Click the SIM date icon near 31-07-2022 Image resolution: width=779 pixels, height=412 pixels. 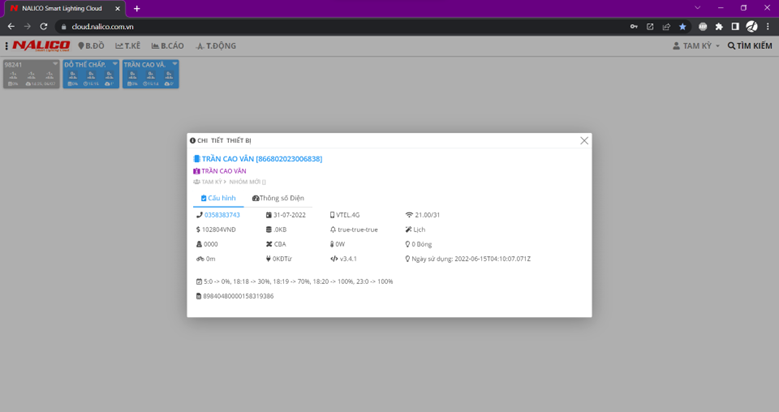pos(269,215)
